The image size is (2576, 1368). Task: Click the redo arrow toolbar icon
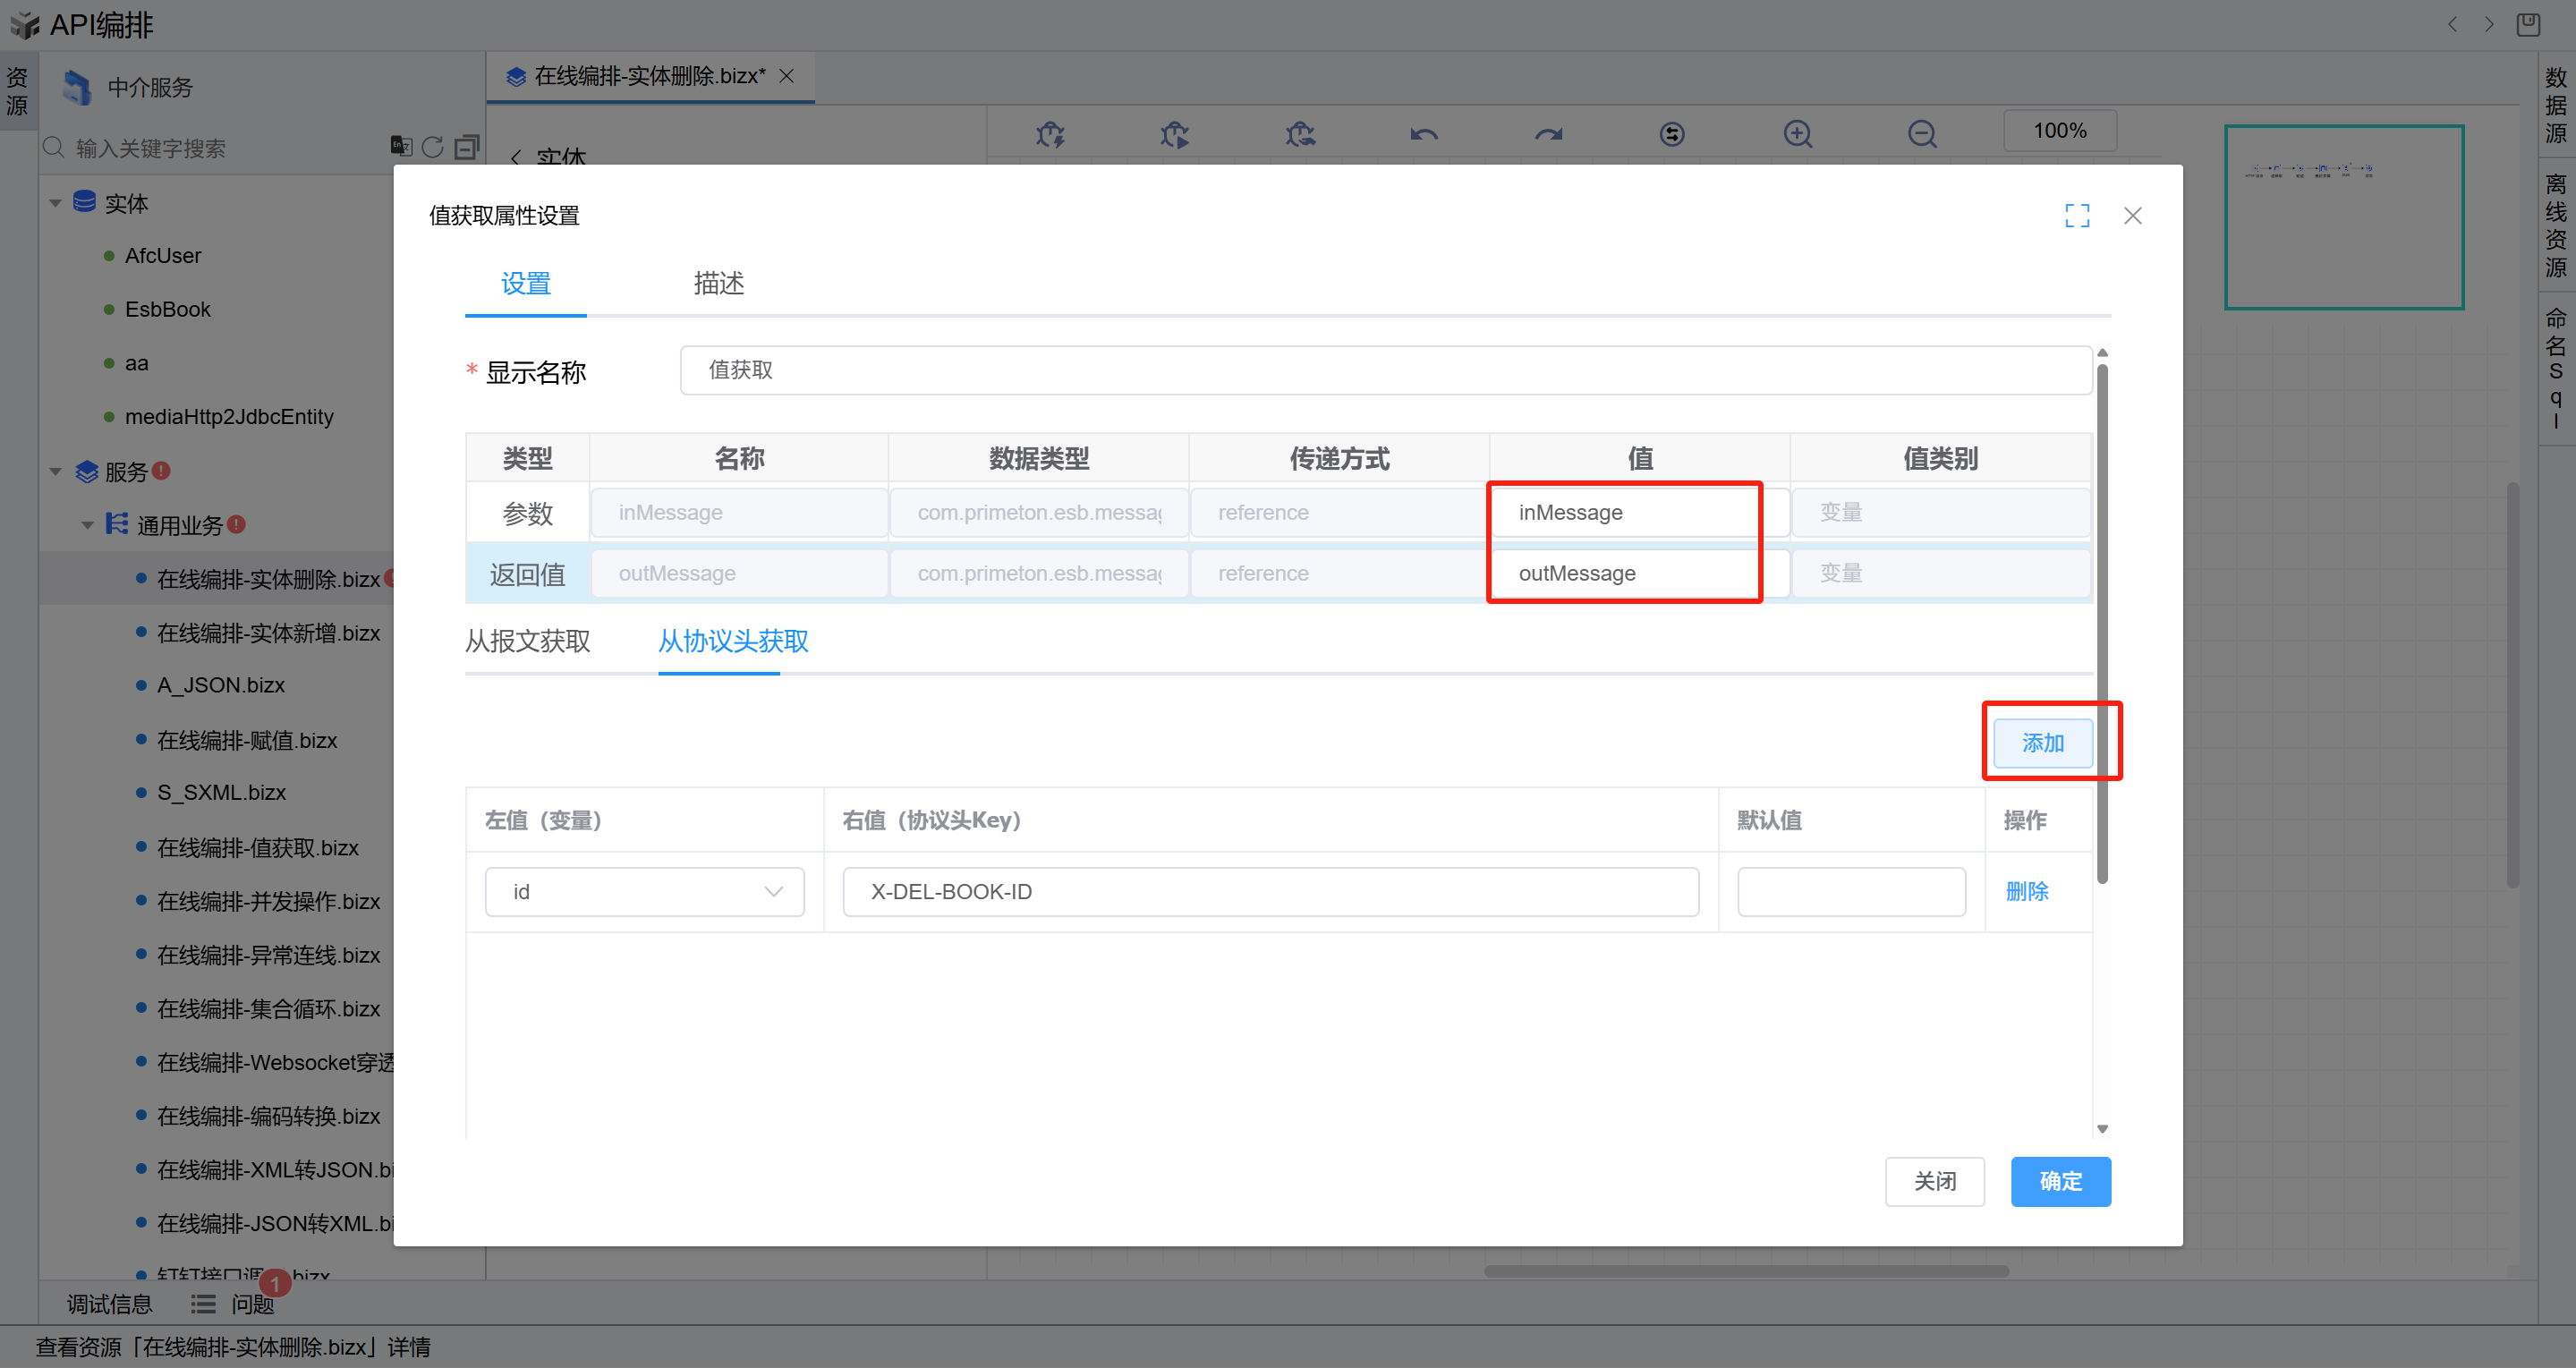coord(1548,133)
